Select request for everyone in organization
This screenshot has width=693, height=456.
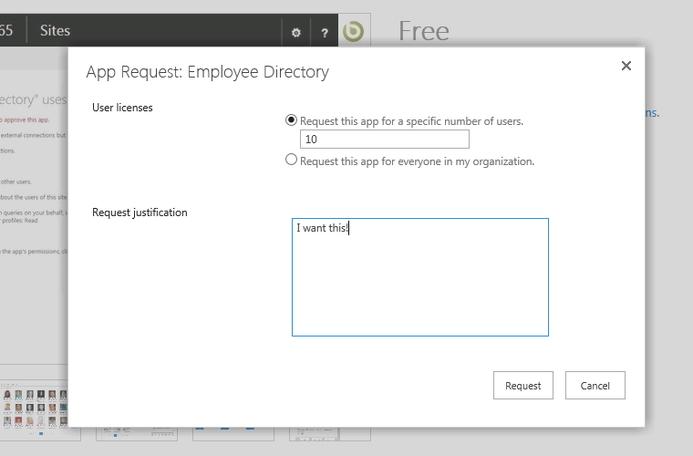291,160
